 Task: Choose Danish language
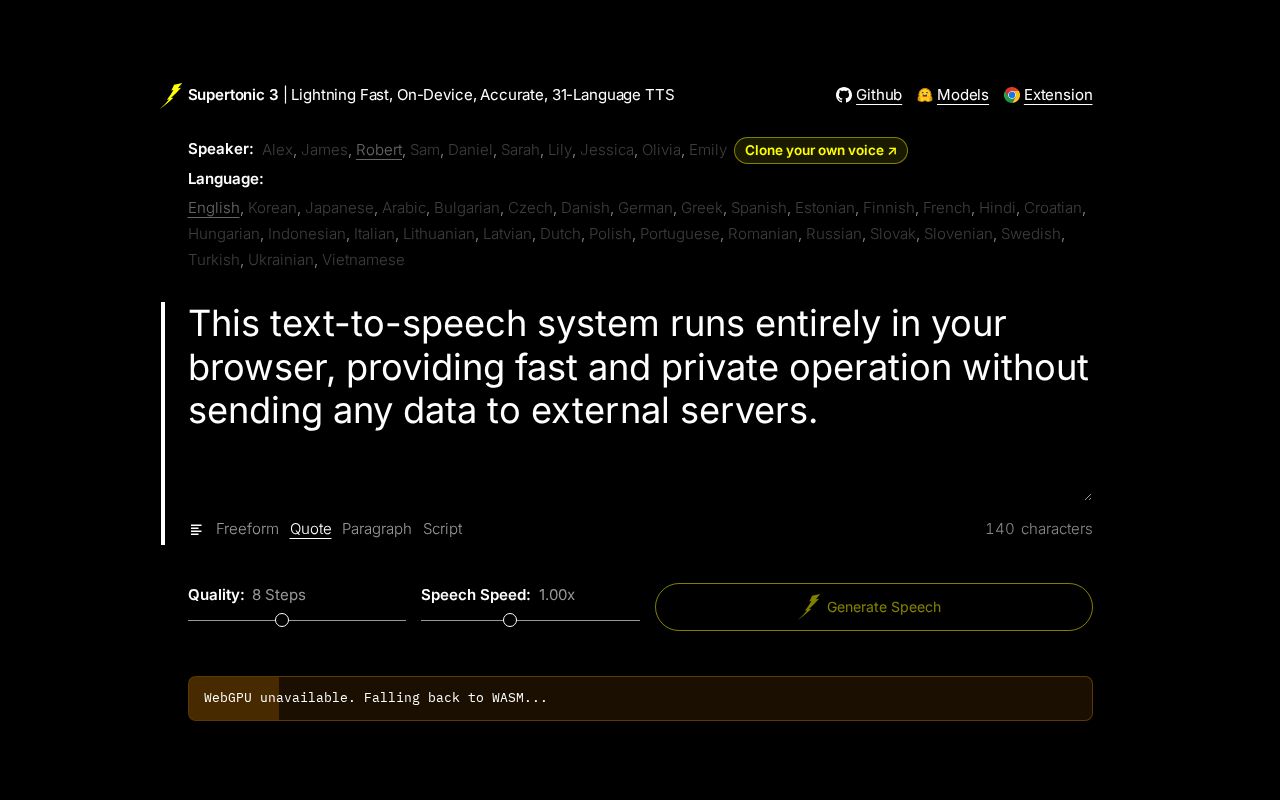pyautogui.click(x=585, y=208)
